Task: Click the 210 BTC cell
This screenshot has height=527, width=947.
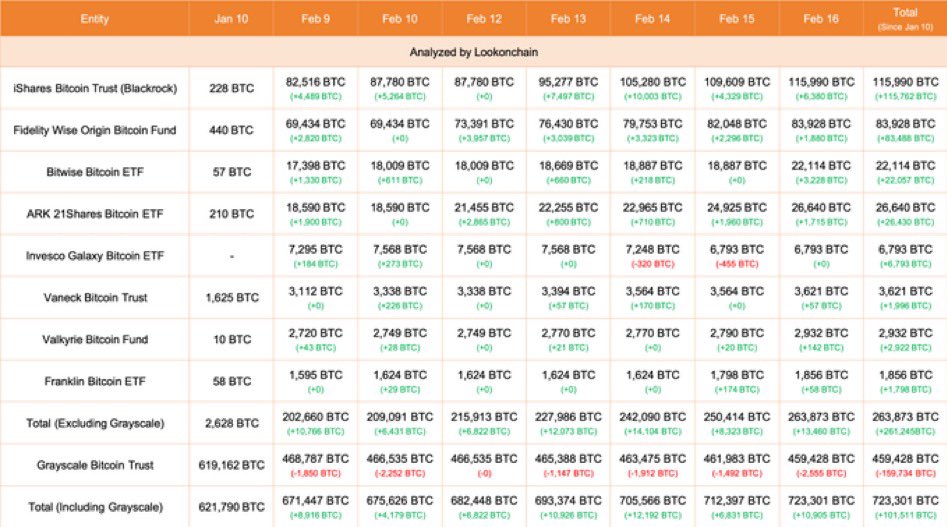Action: (x=231, y=214)
